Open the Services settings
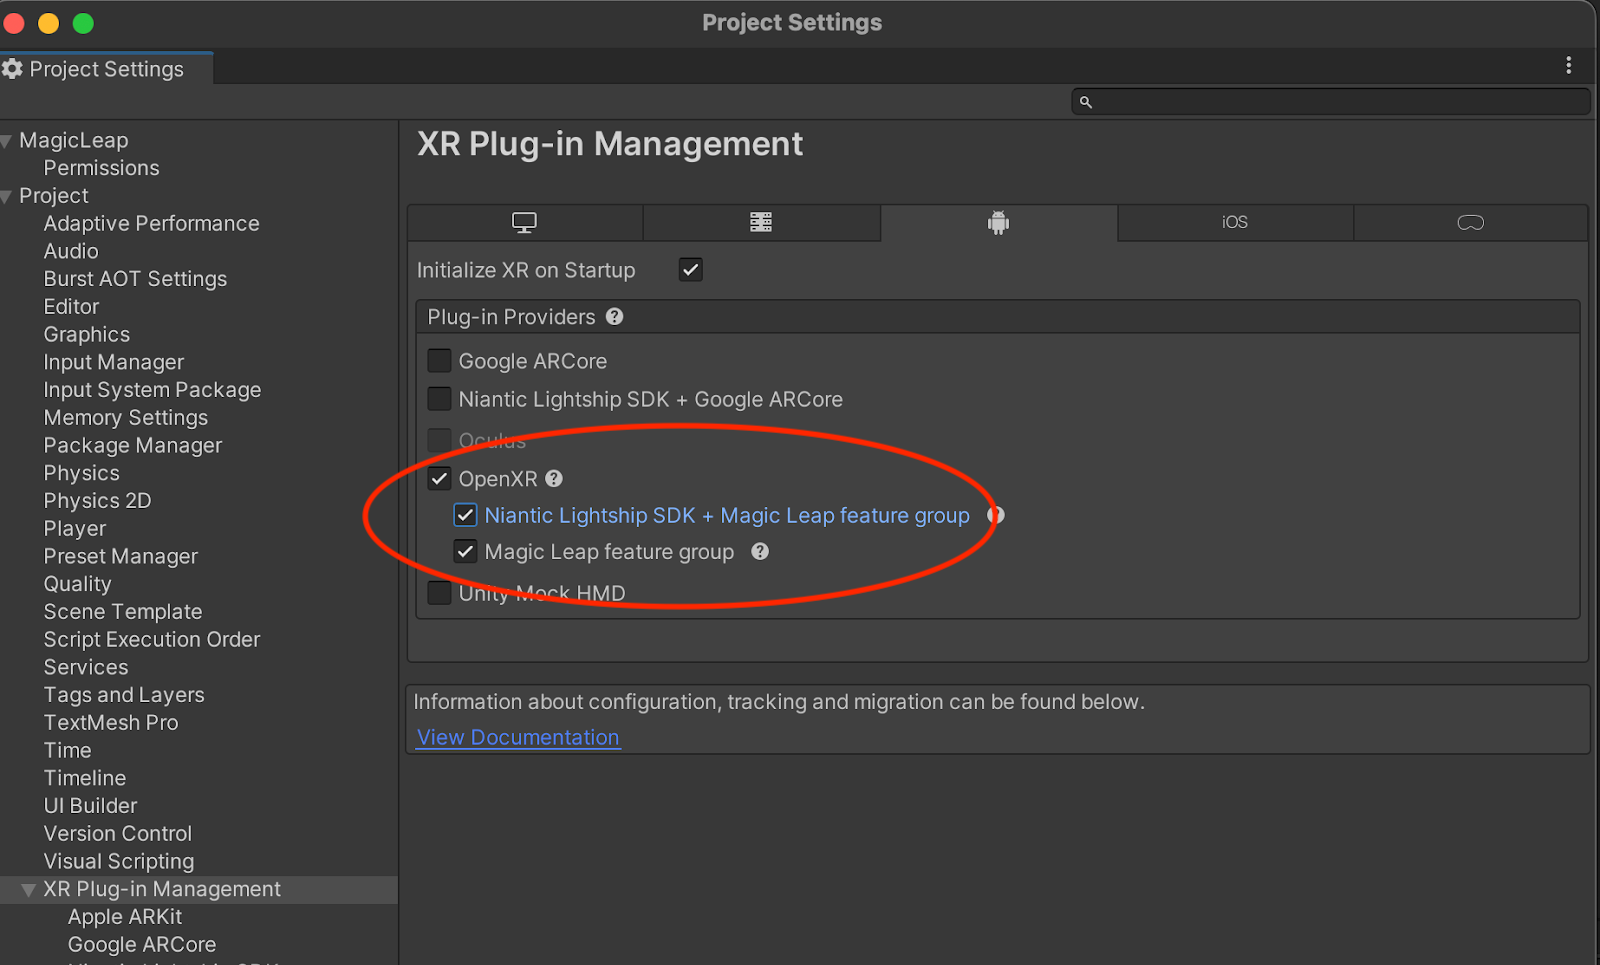The width and height of the screenshot is (1600, 965). coord(85,668)
